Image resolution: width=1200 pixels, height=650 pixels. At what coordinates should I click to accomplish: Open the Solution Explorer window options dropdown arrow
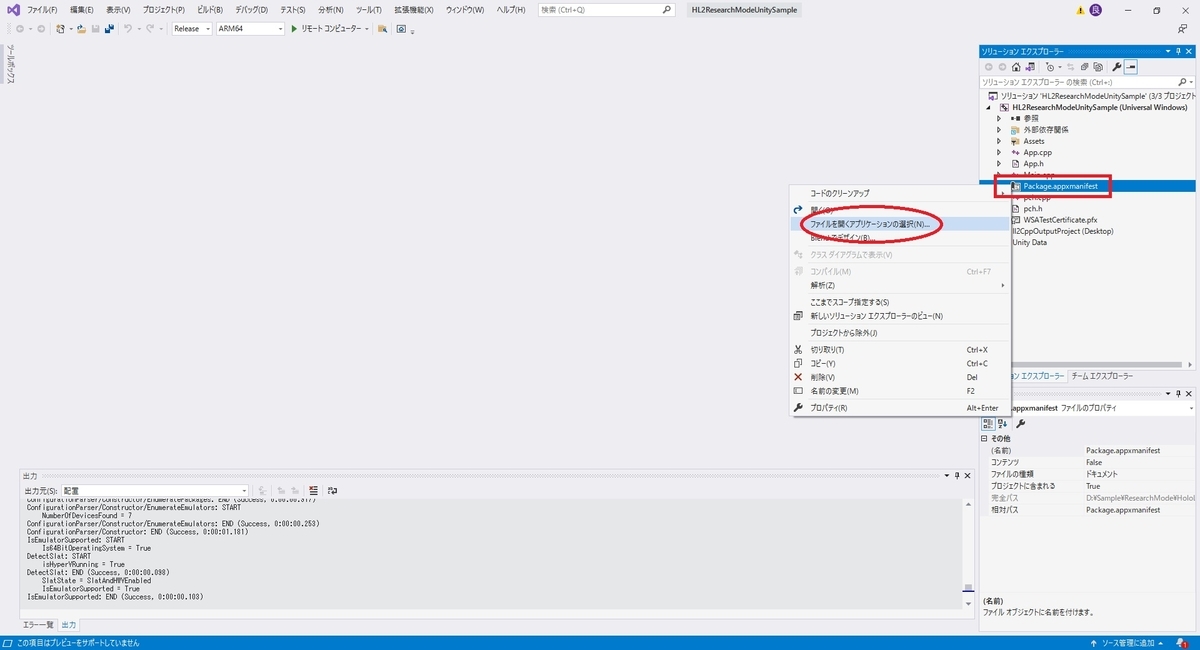coord(1167,51)
